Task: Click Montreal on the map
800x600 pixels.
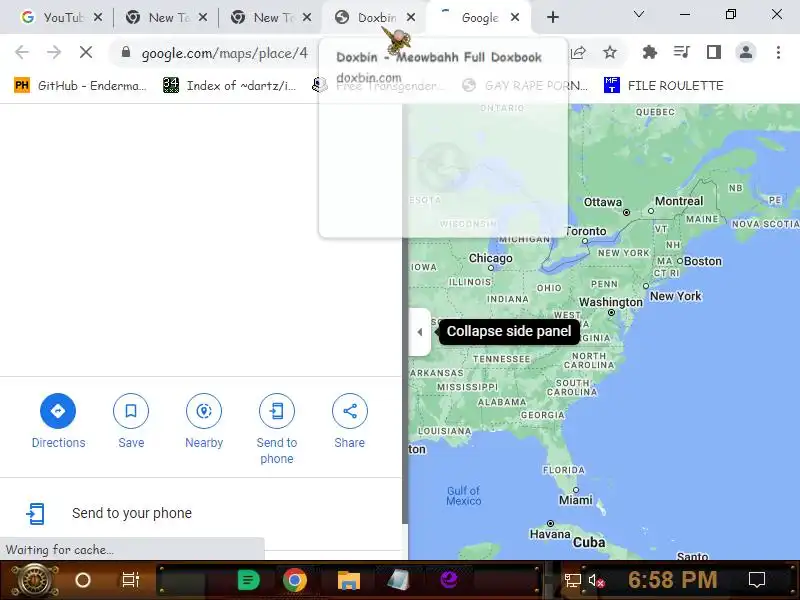Action: (x=679, y=201)
